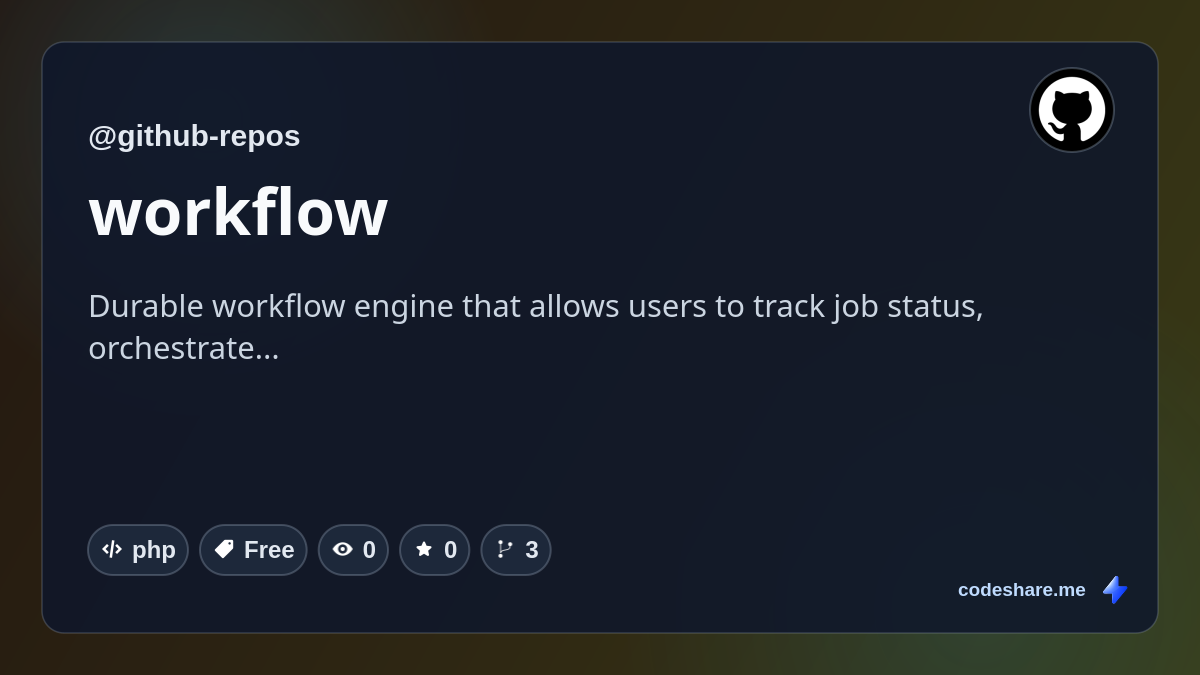Select the Free pricing label text
Image resolution: width=1200 pixels, height=675 pixels.
[269, 550]
